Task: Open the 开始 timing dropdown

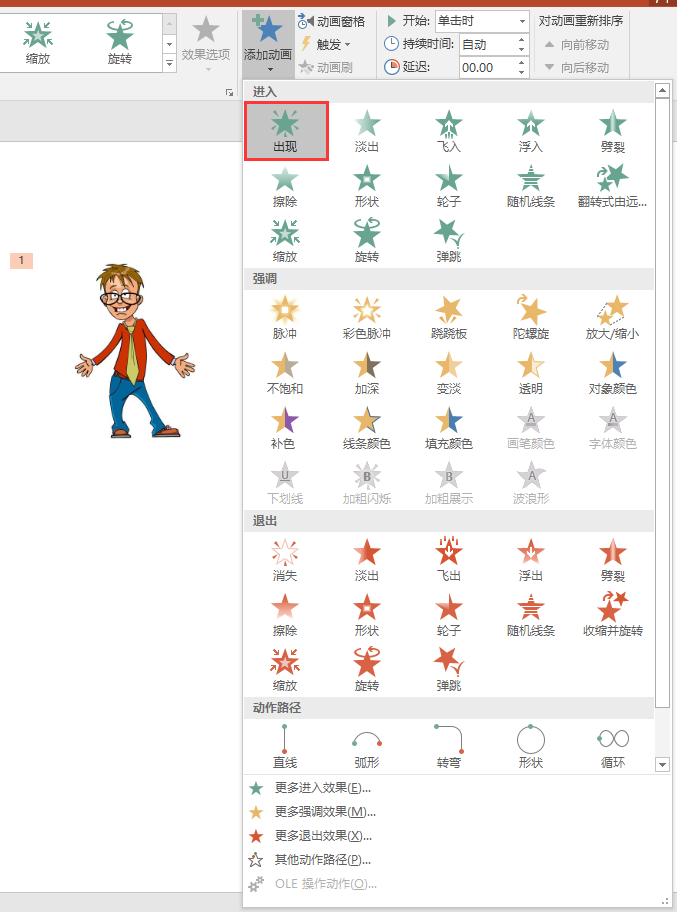Action: [x=481, y=21]
